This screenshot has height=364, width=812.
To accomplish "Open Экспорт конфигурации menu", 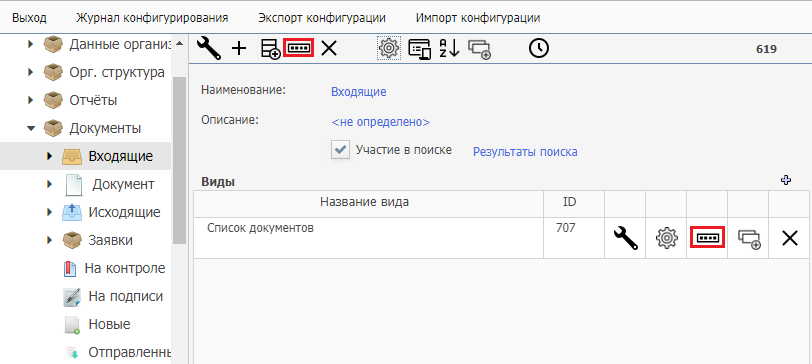I will click(322, 18).
